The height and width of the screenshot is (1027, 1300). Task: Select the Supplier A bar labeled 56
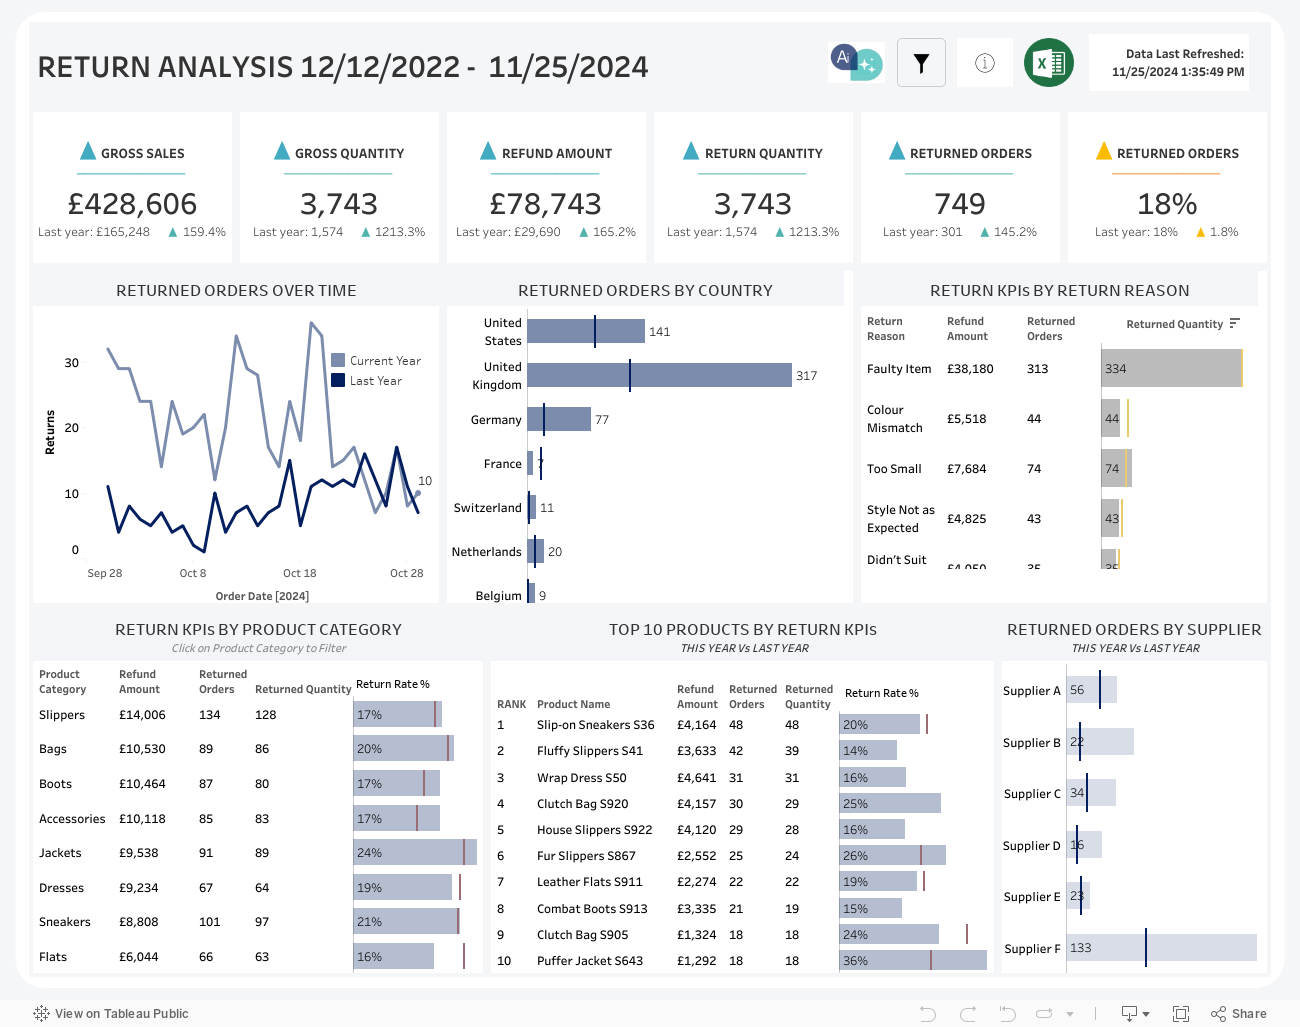click(1091, 690)
